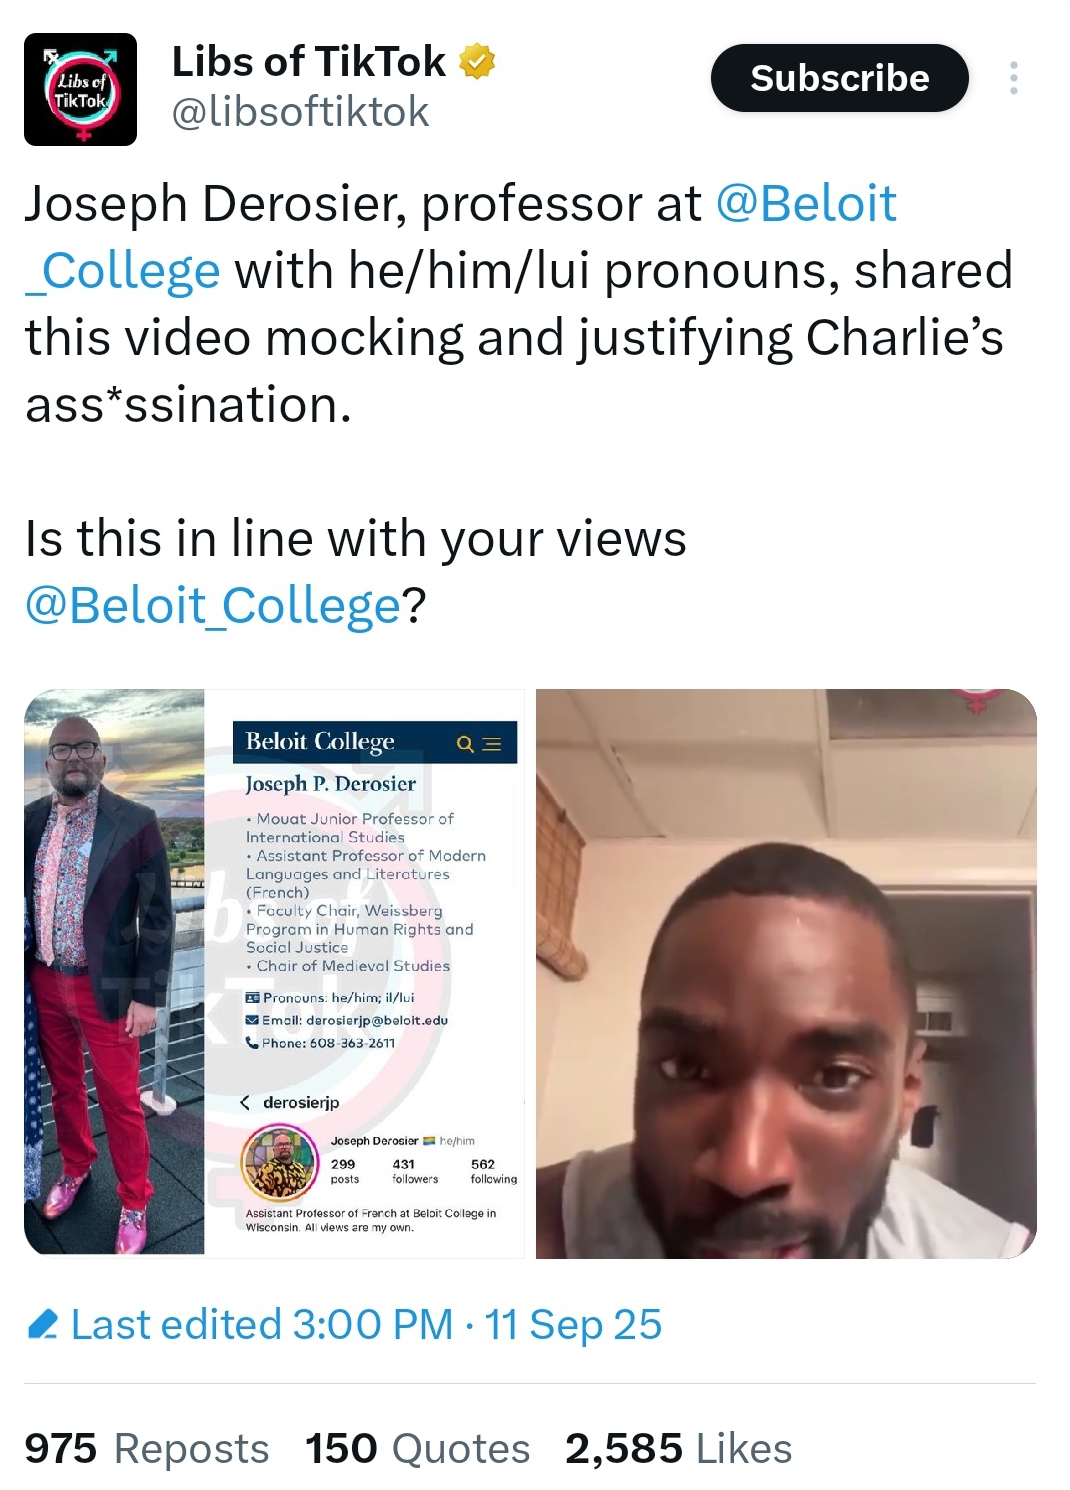
Task: Open the @libsoftiktok handle
Action: click(x=300, y=112)
